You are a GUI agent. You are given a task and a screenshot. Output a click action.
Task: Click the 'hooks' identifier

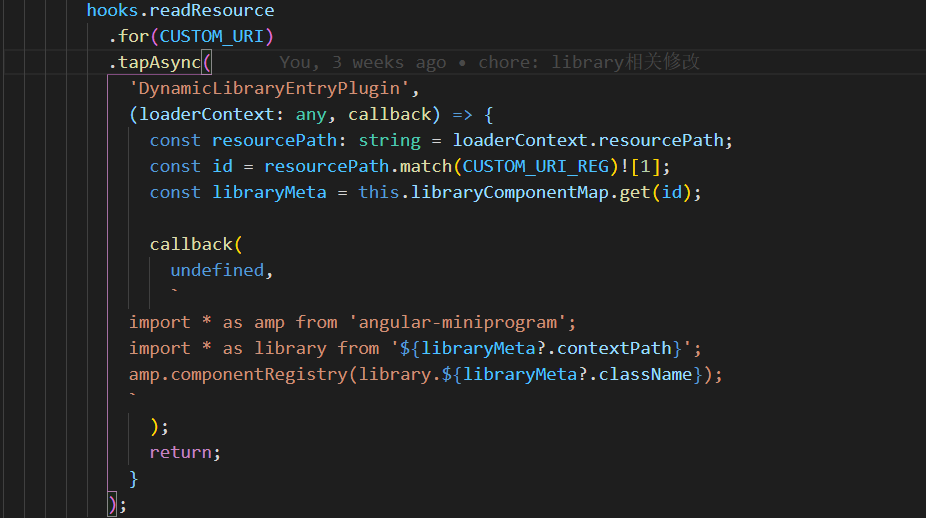coord(112,10)
